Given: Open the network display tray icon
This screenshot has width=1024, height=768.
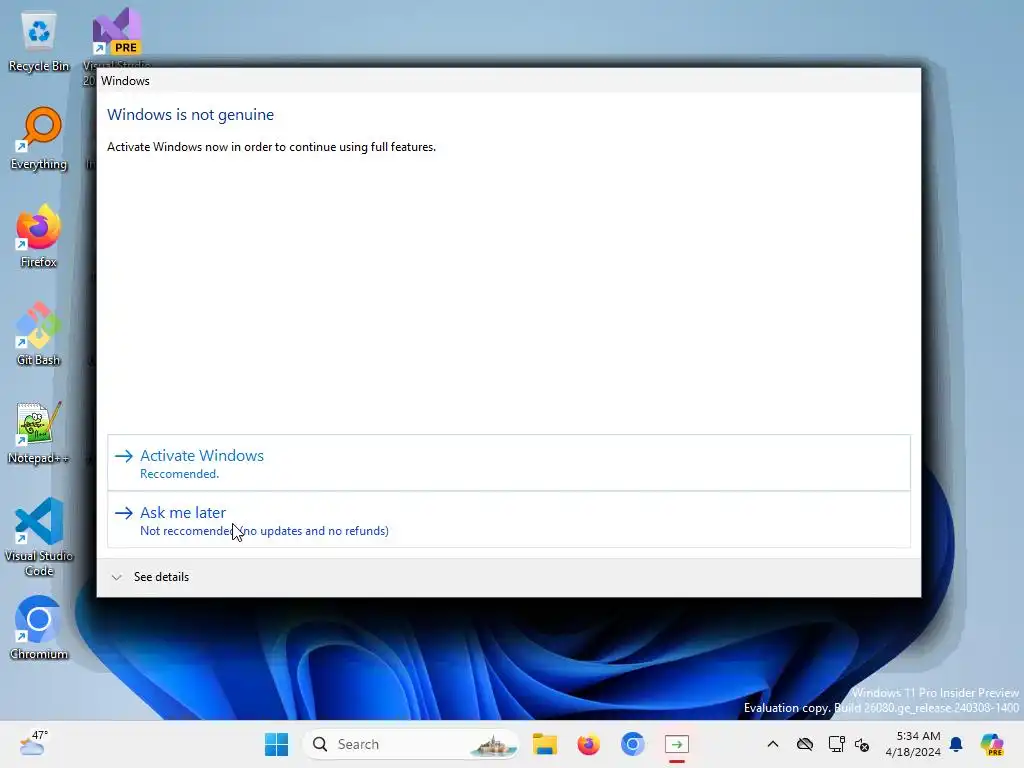Looking at the screenshot, I should [836, 744].
